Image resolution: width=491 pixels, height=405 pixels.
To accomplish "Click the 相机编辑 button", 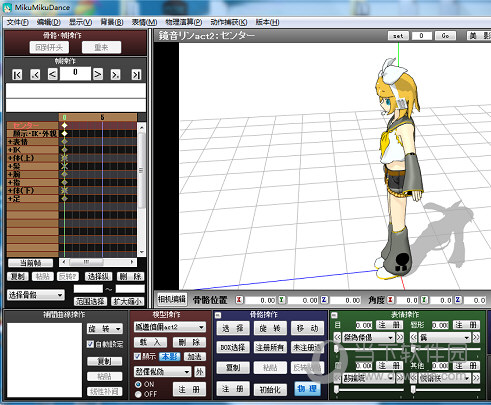I will (x=172, y=299).
